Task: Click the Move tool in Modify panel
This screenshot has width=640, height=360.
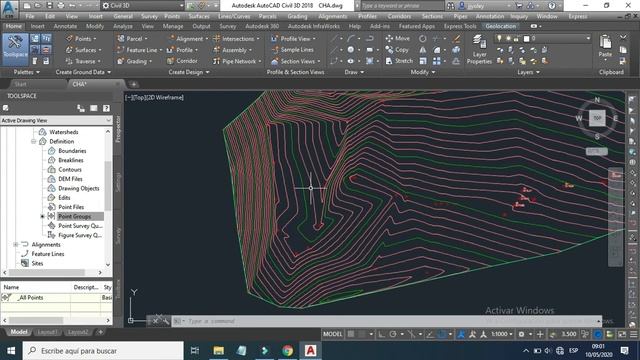Action: point(398,38)
